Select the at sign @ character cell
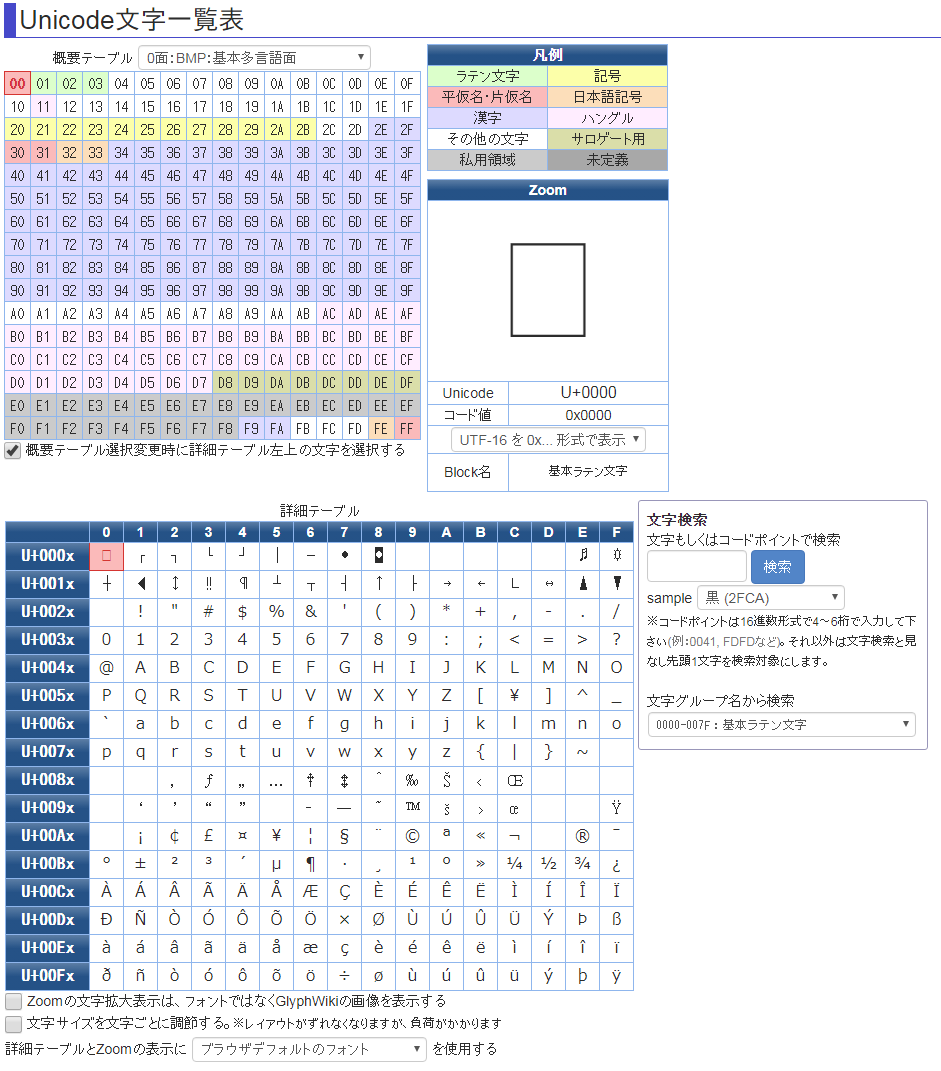Image resolution: width=941 pixels, height=1071 pixels. click(106, 668)
